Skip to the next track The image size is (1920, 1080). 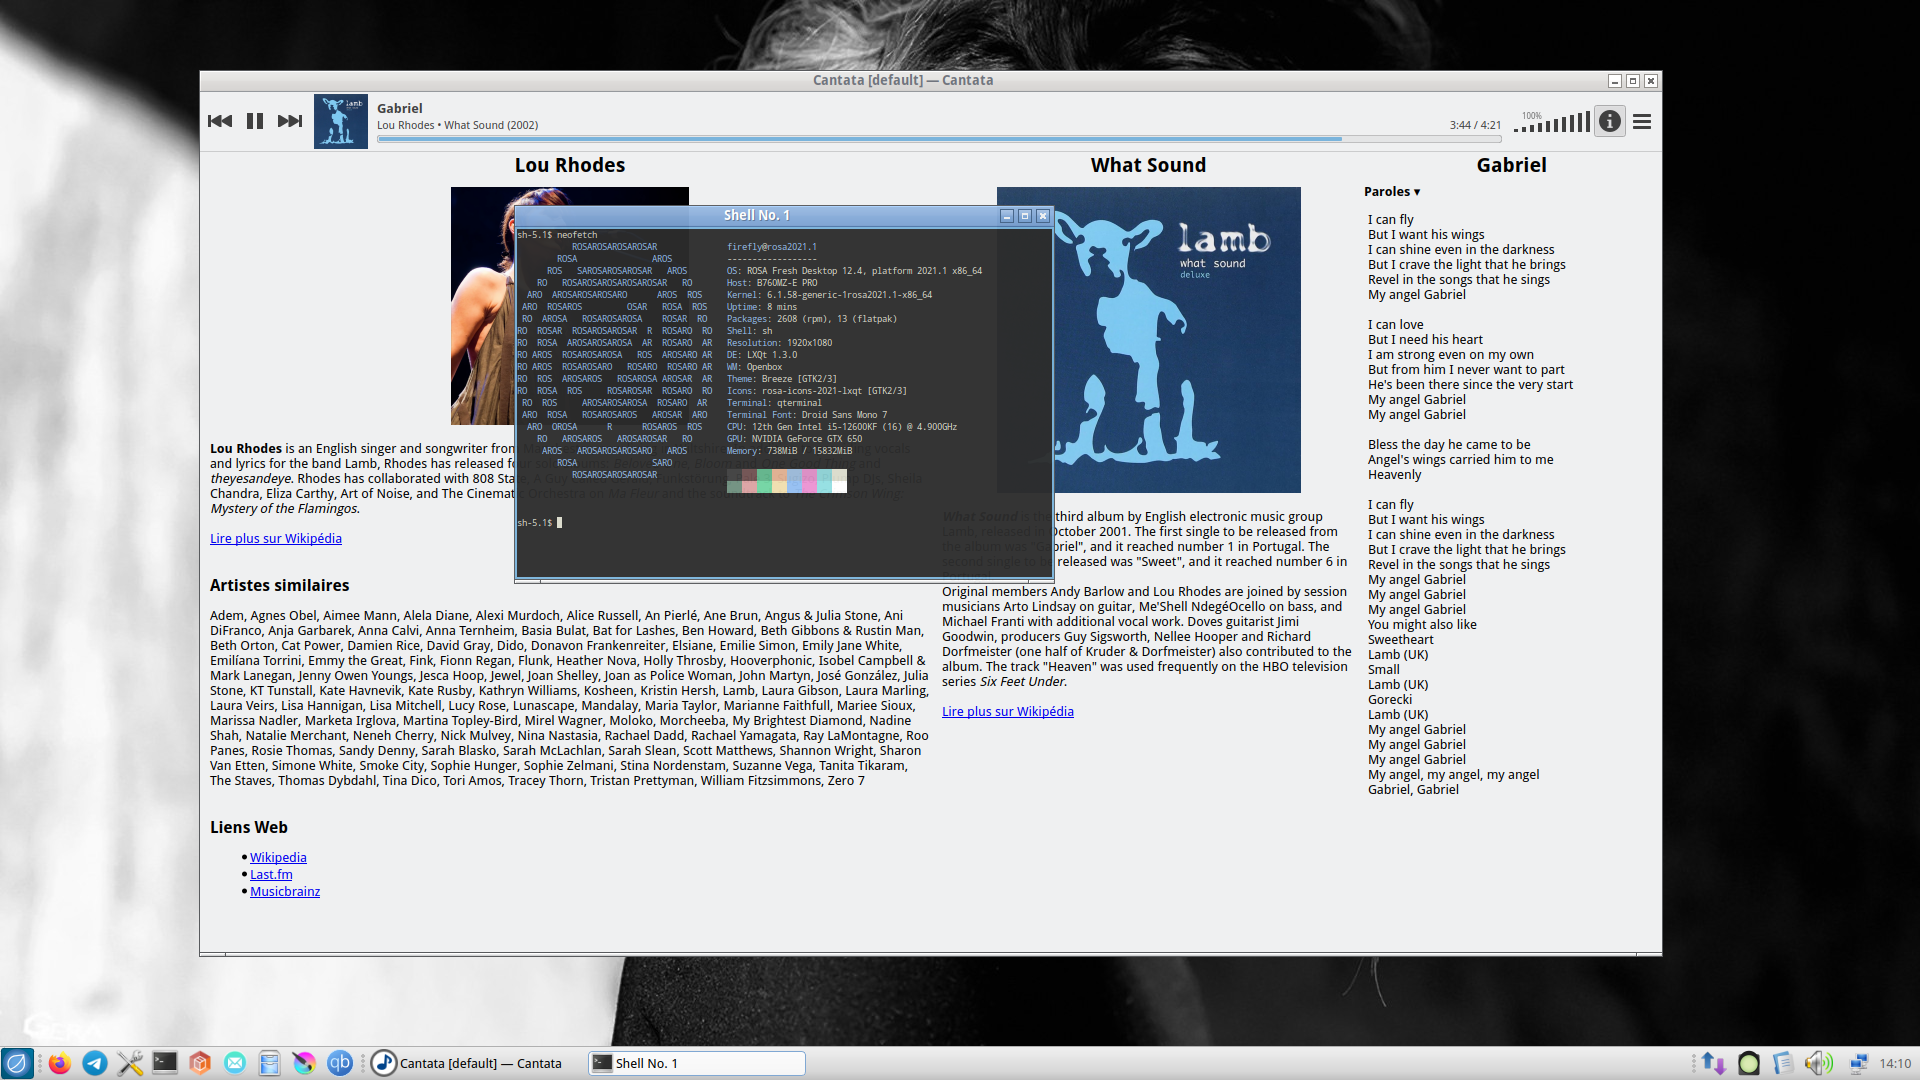[x=290, y=121]
